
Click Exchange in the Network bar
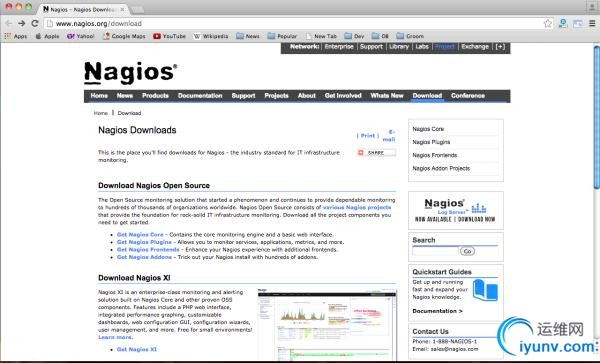(475, 47)
